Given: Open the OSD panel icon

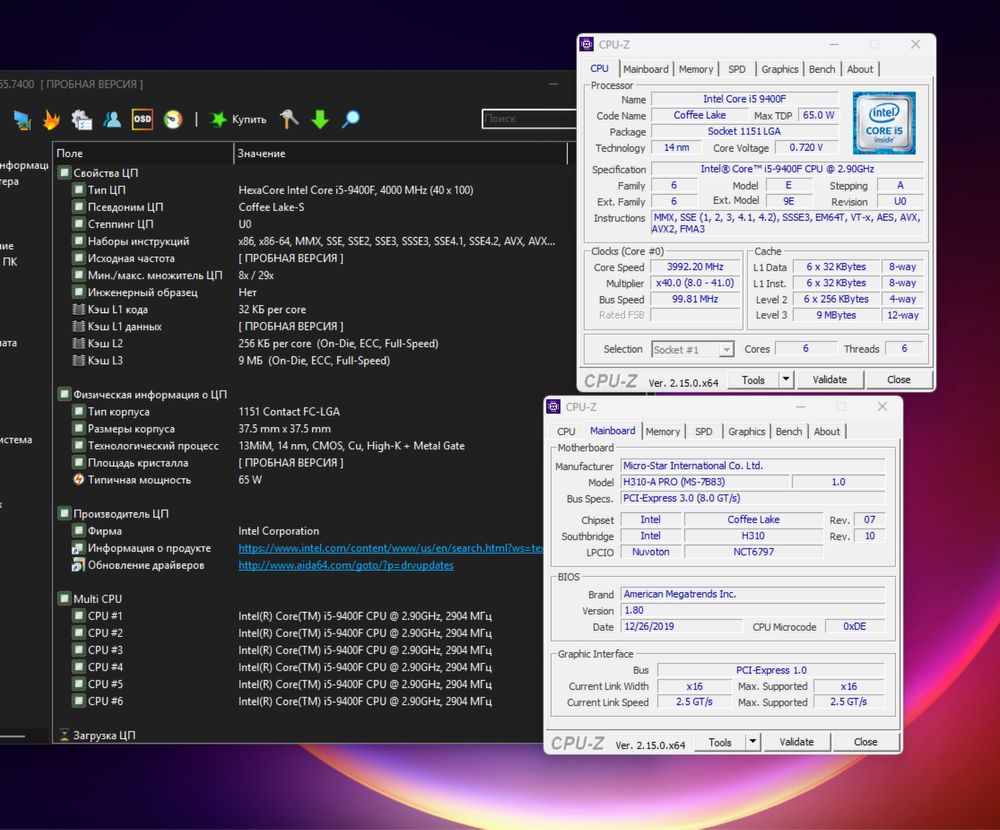Looking at the screenshot, I should point(142,119).
